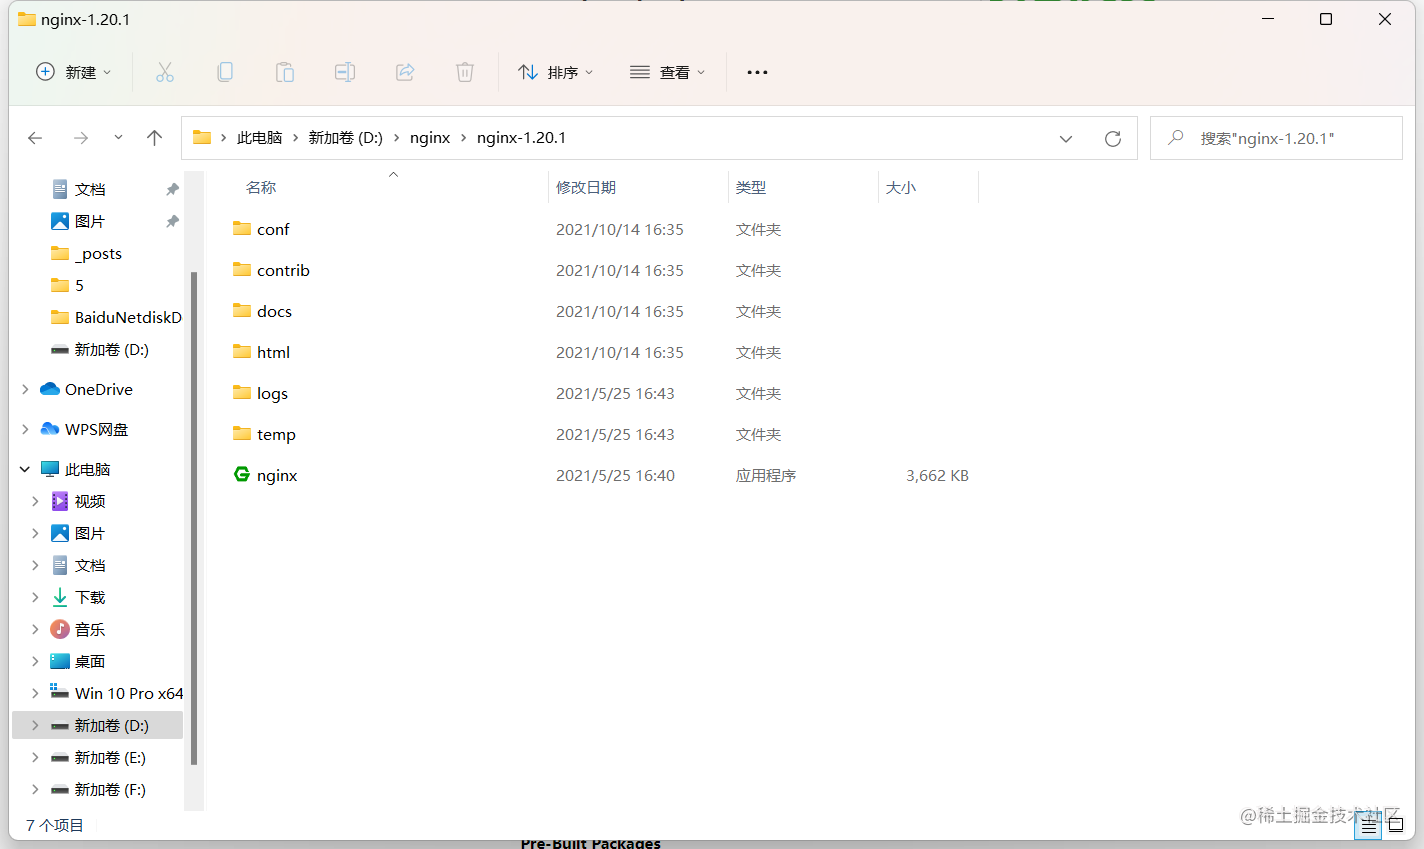Screen dimensions: 1424x849
Task: Expand the 音乐 tree node
Action: tap(35, 629)
